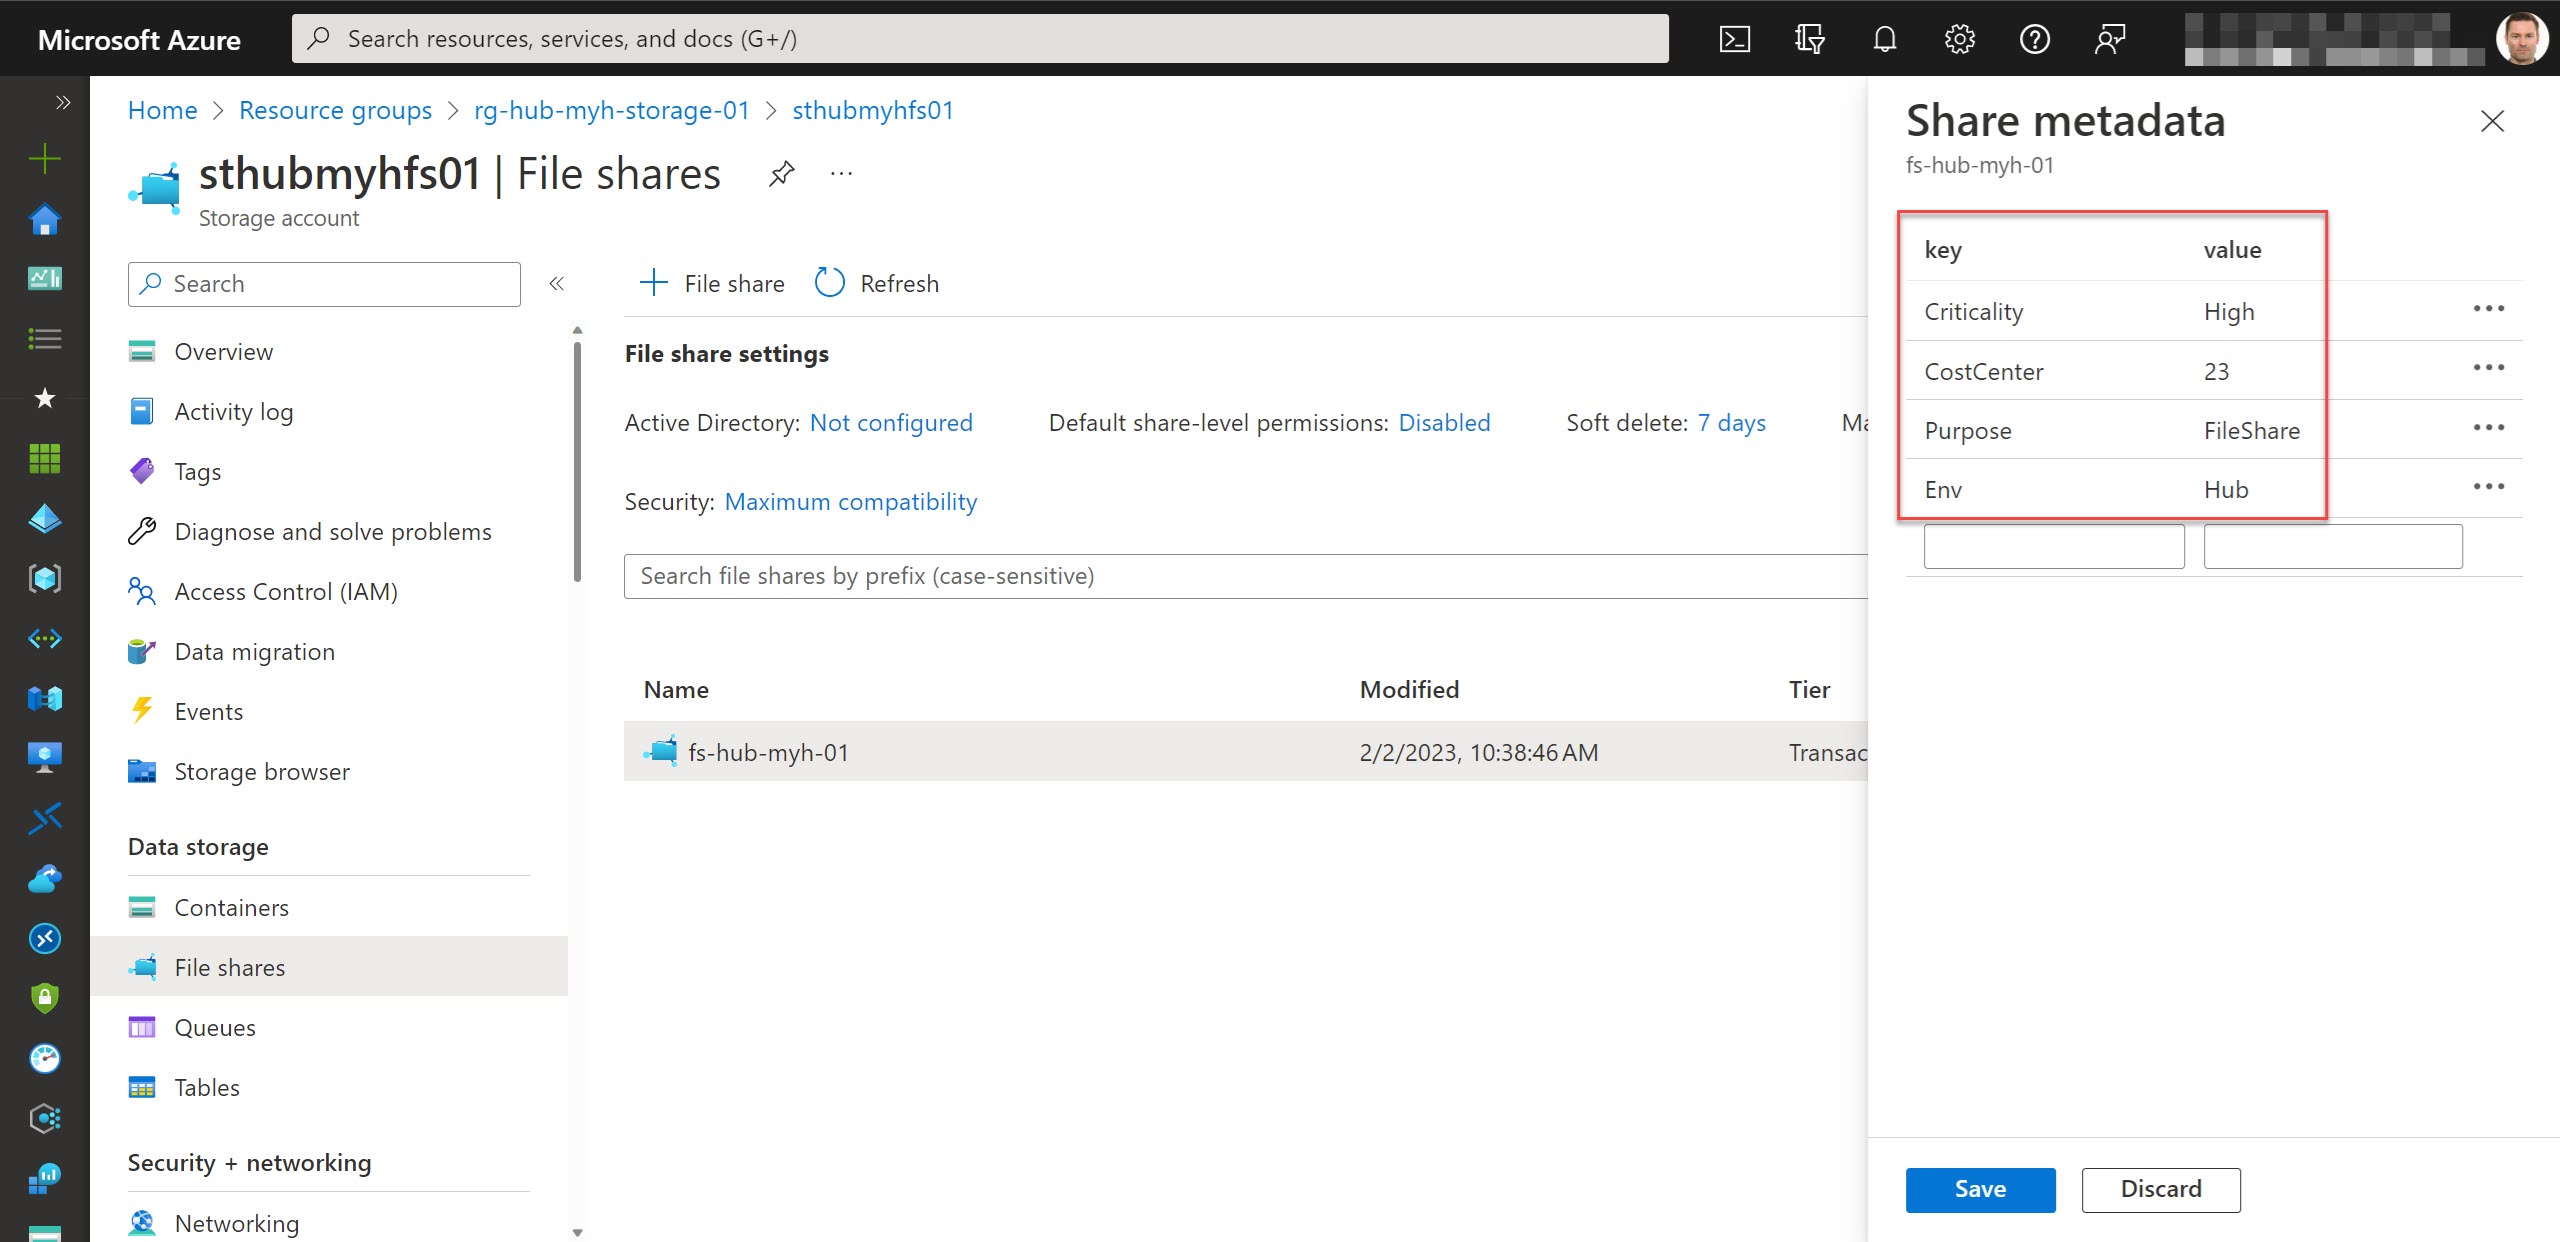Screen dimensions: 2560x1242
Task: Navigate to Resource groups via the breadcrumb
Action: [x=335, y=110]
